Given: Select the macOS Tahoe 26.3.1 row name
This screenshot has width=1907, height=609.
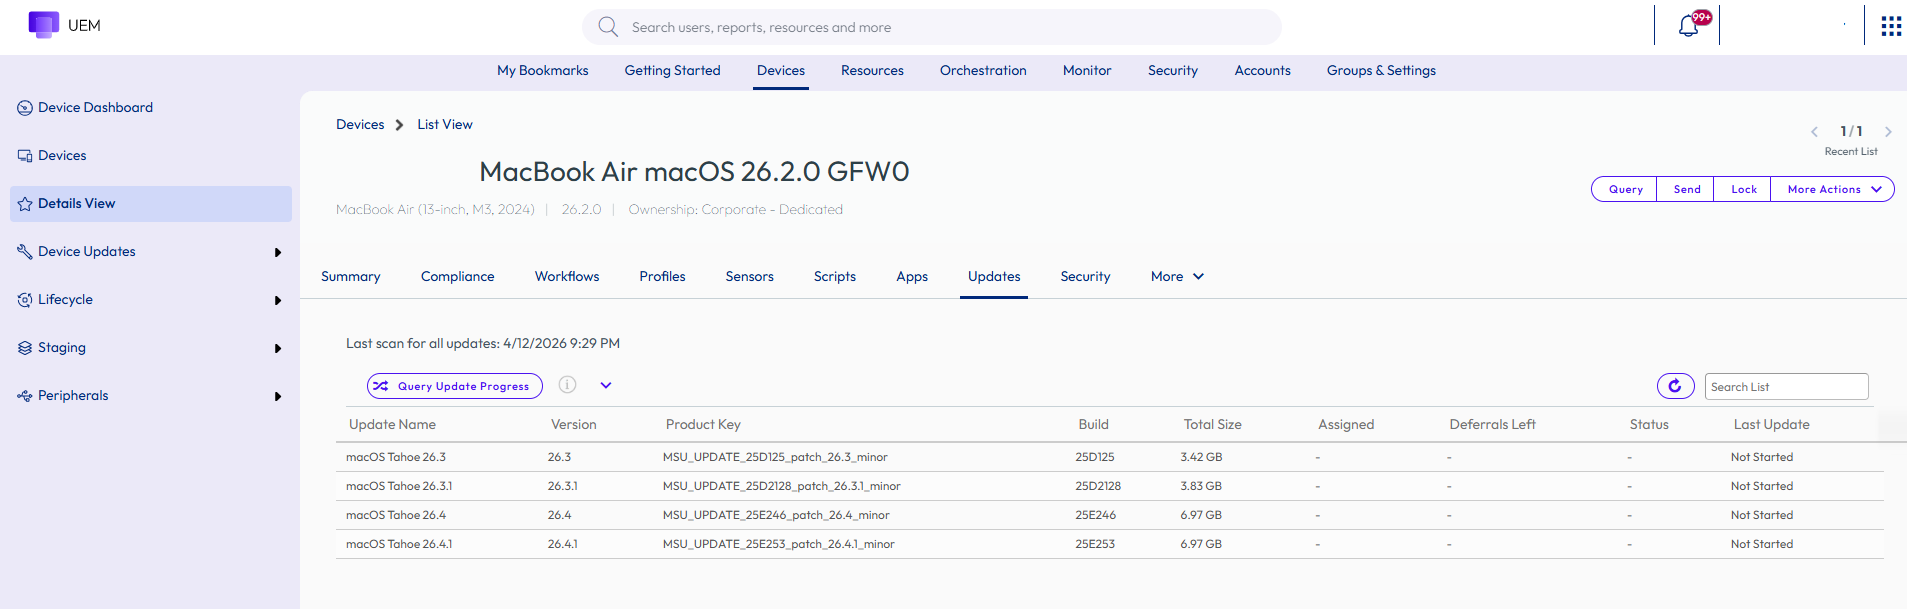Looking at the screenshot, I should 399,486.
